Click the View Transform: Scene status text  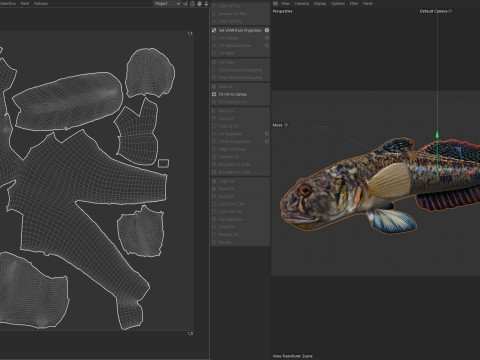click(293, 356)
